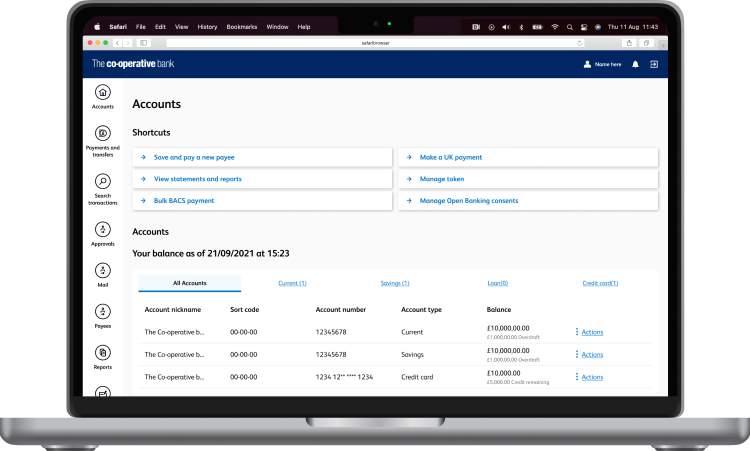750x451 pixels.
Task: Open Reports icon in sidebar
Action: point(102,353)
